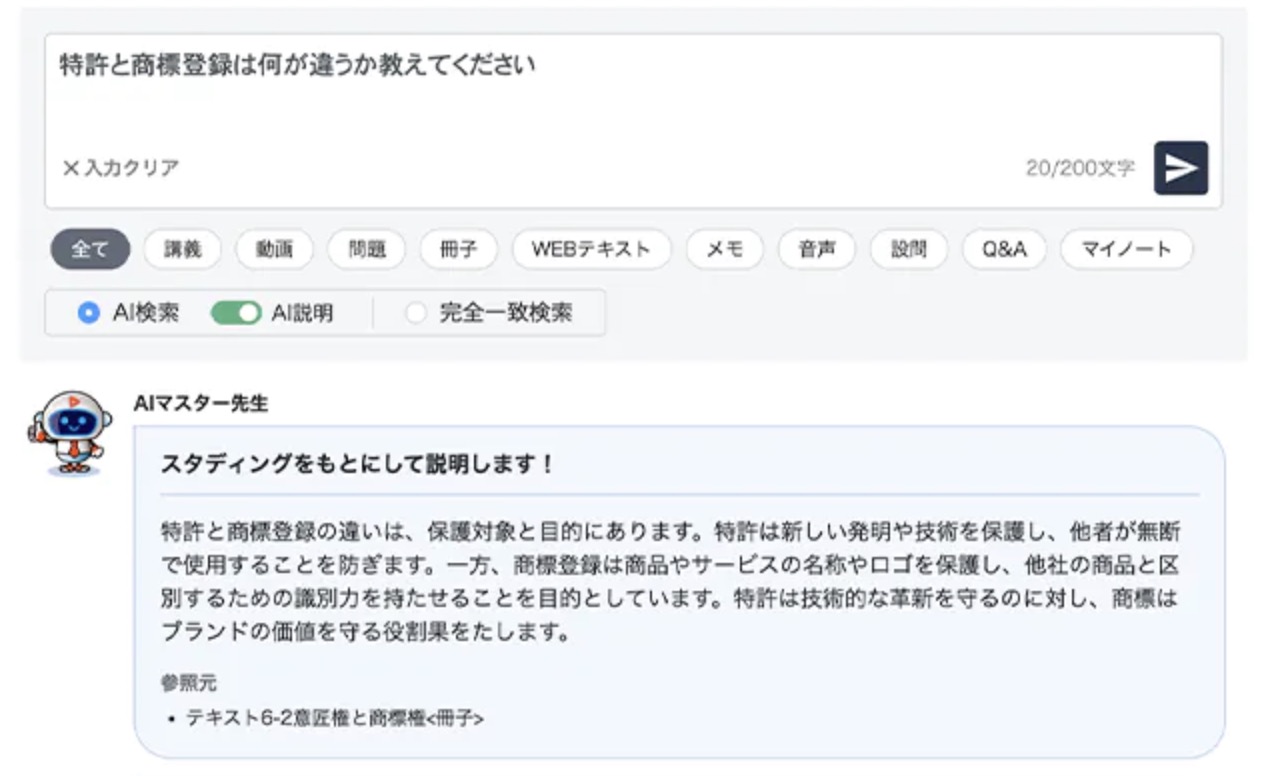This screenshot has height=776, width=1270.
Task: Click the AIマスター先生 name label
Action: 201,403
